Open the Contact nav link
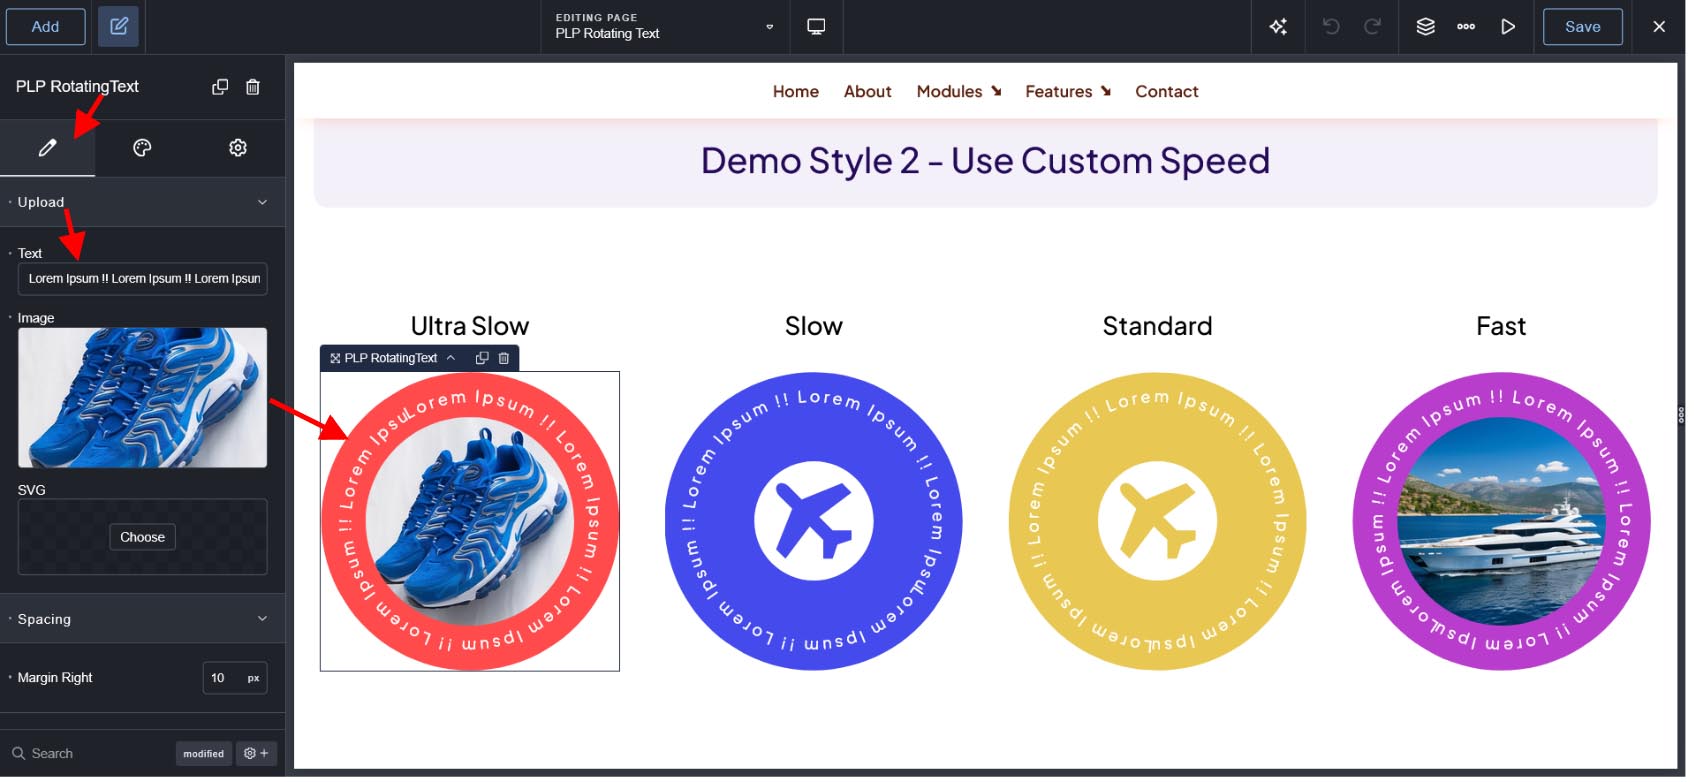This screenshot has height=782, width=1696. [x=1166, y=92]
